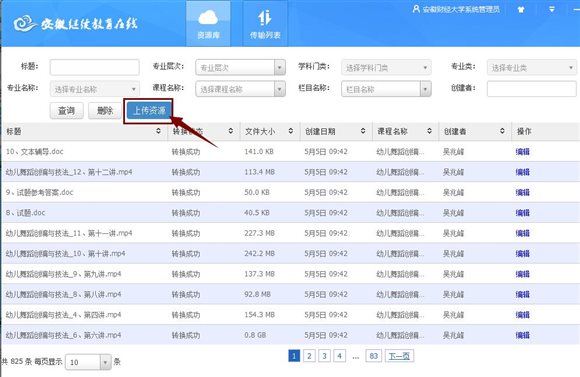This screenshot has height=377, width=580.
Task: Sort by 创建日期 column arrows
Action: pyautogui.click(x=363, y=131)
